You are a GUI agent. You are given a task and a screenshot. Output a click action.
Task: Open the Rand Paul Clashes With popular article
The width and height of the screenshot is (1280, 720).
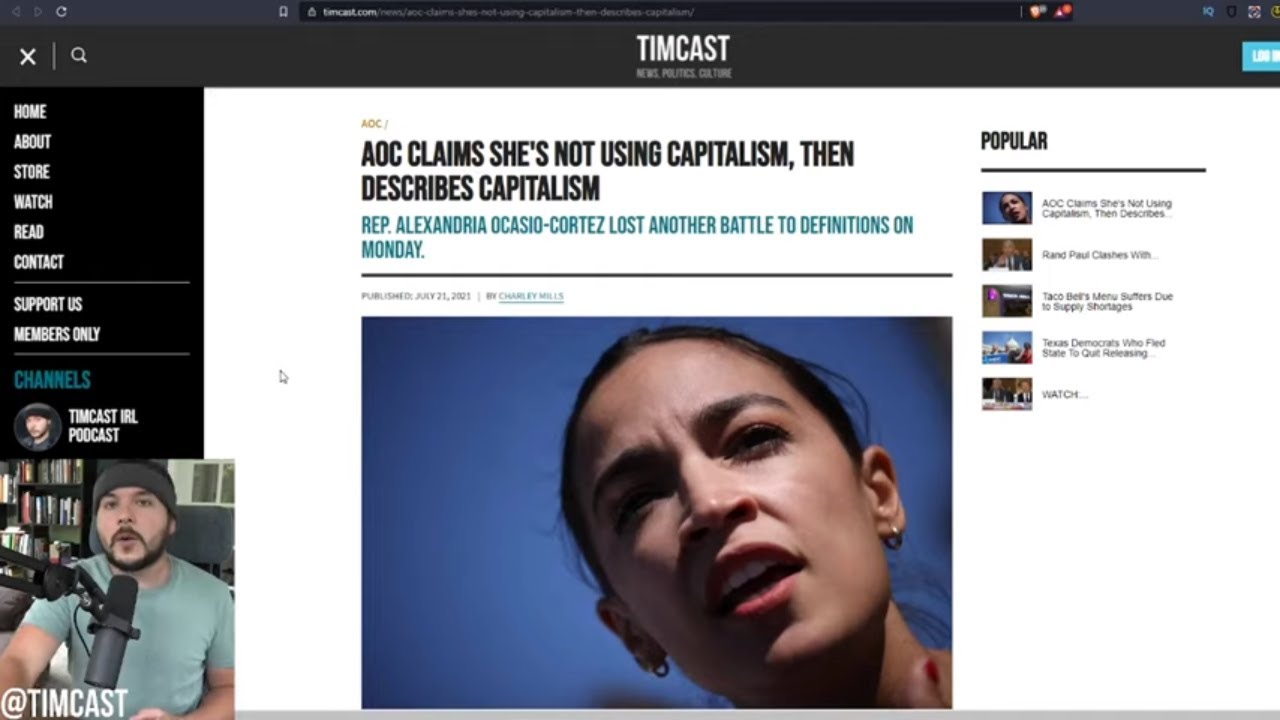[x=1097, y=255]
